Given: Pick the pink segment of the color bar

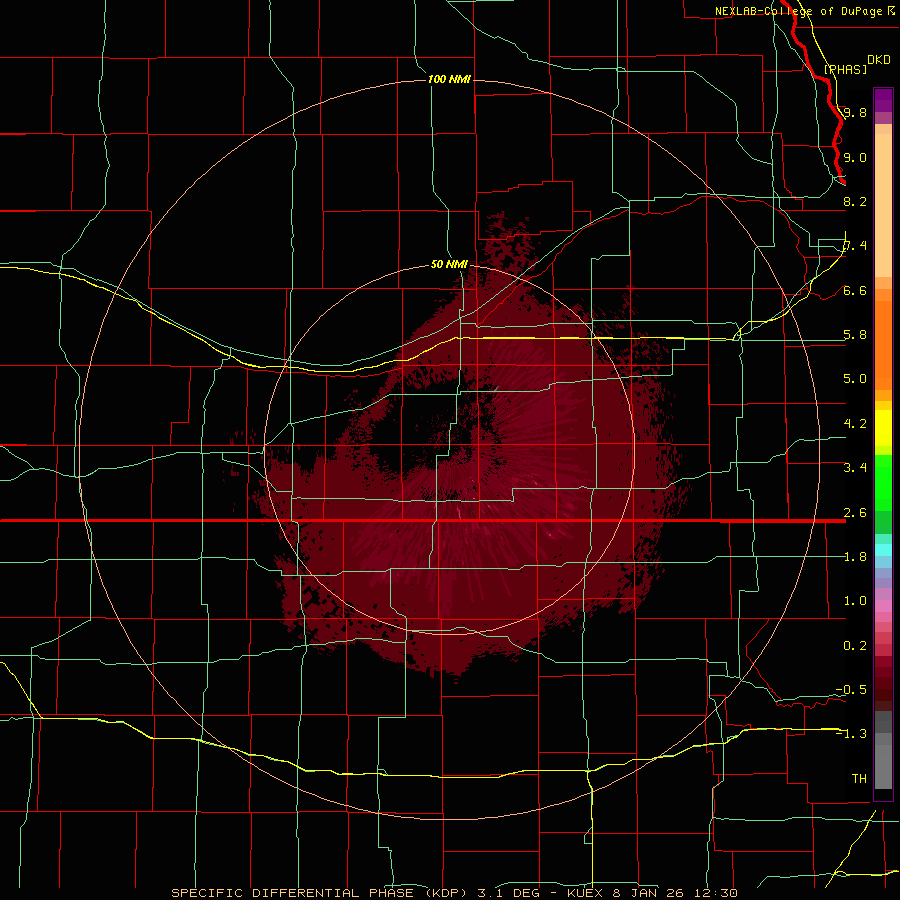Looking at the screenshot, I should 883,606.
